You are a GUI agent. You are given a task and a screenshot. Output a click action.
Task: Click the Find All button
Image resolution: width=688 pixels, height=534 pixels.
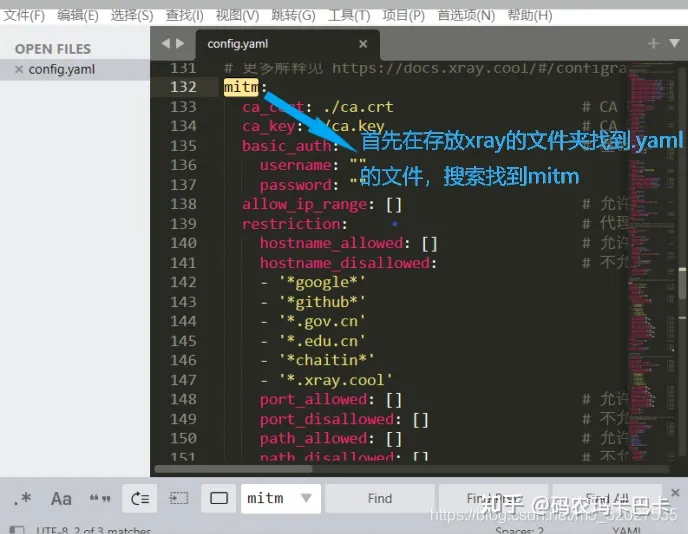click(607, 498)
